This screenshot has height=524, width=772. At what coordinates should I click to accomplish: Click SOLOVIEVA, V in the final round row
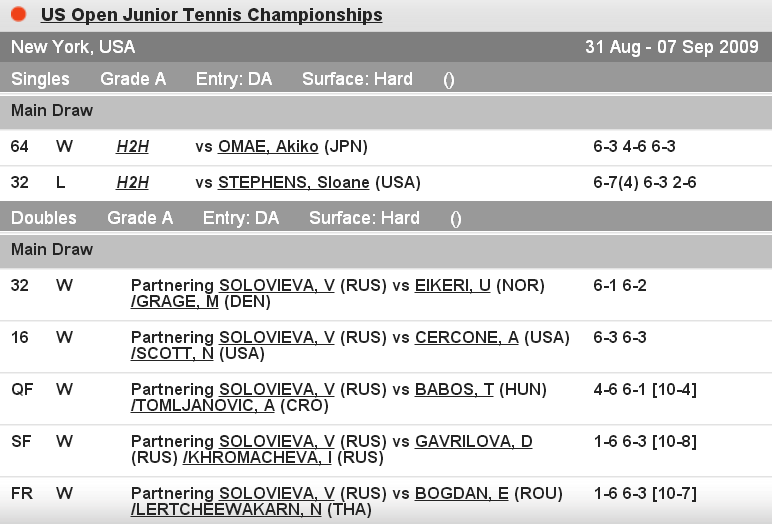tap(277, 494)
